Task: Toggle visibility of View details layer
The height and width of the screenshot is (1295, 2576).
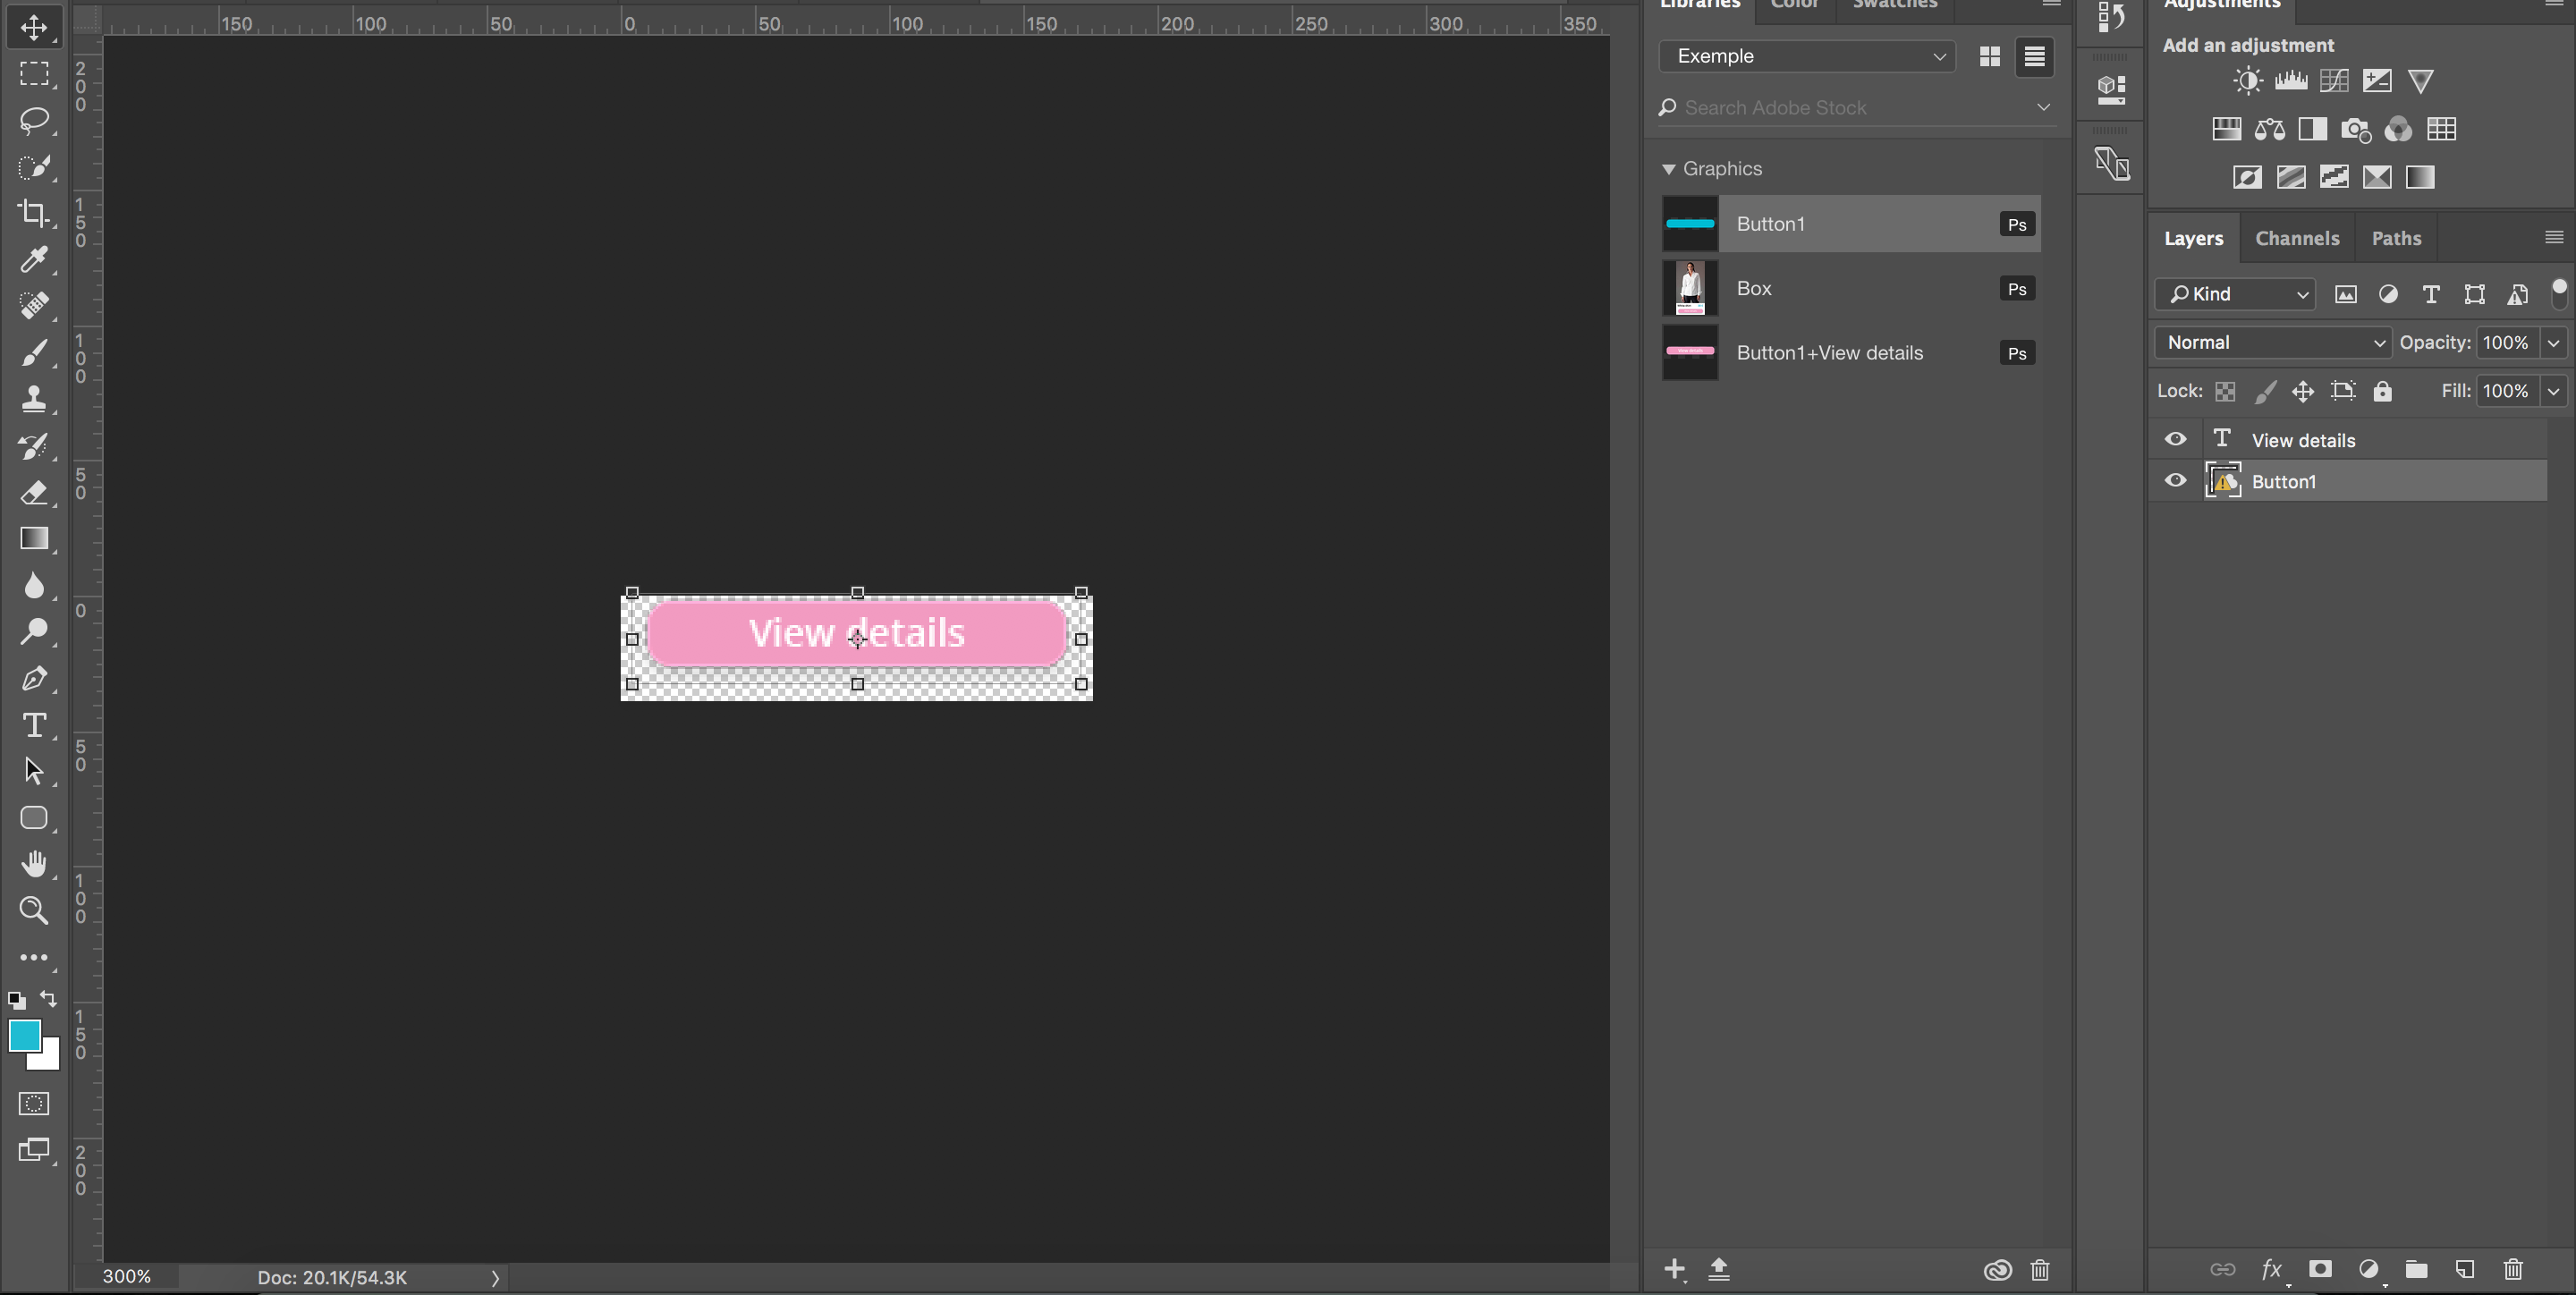Action: coord(2174,439)
